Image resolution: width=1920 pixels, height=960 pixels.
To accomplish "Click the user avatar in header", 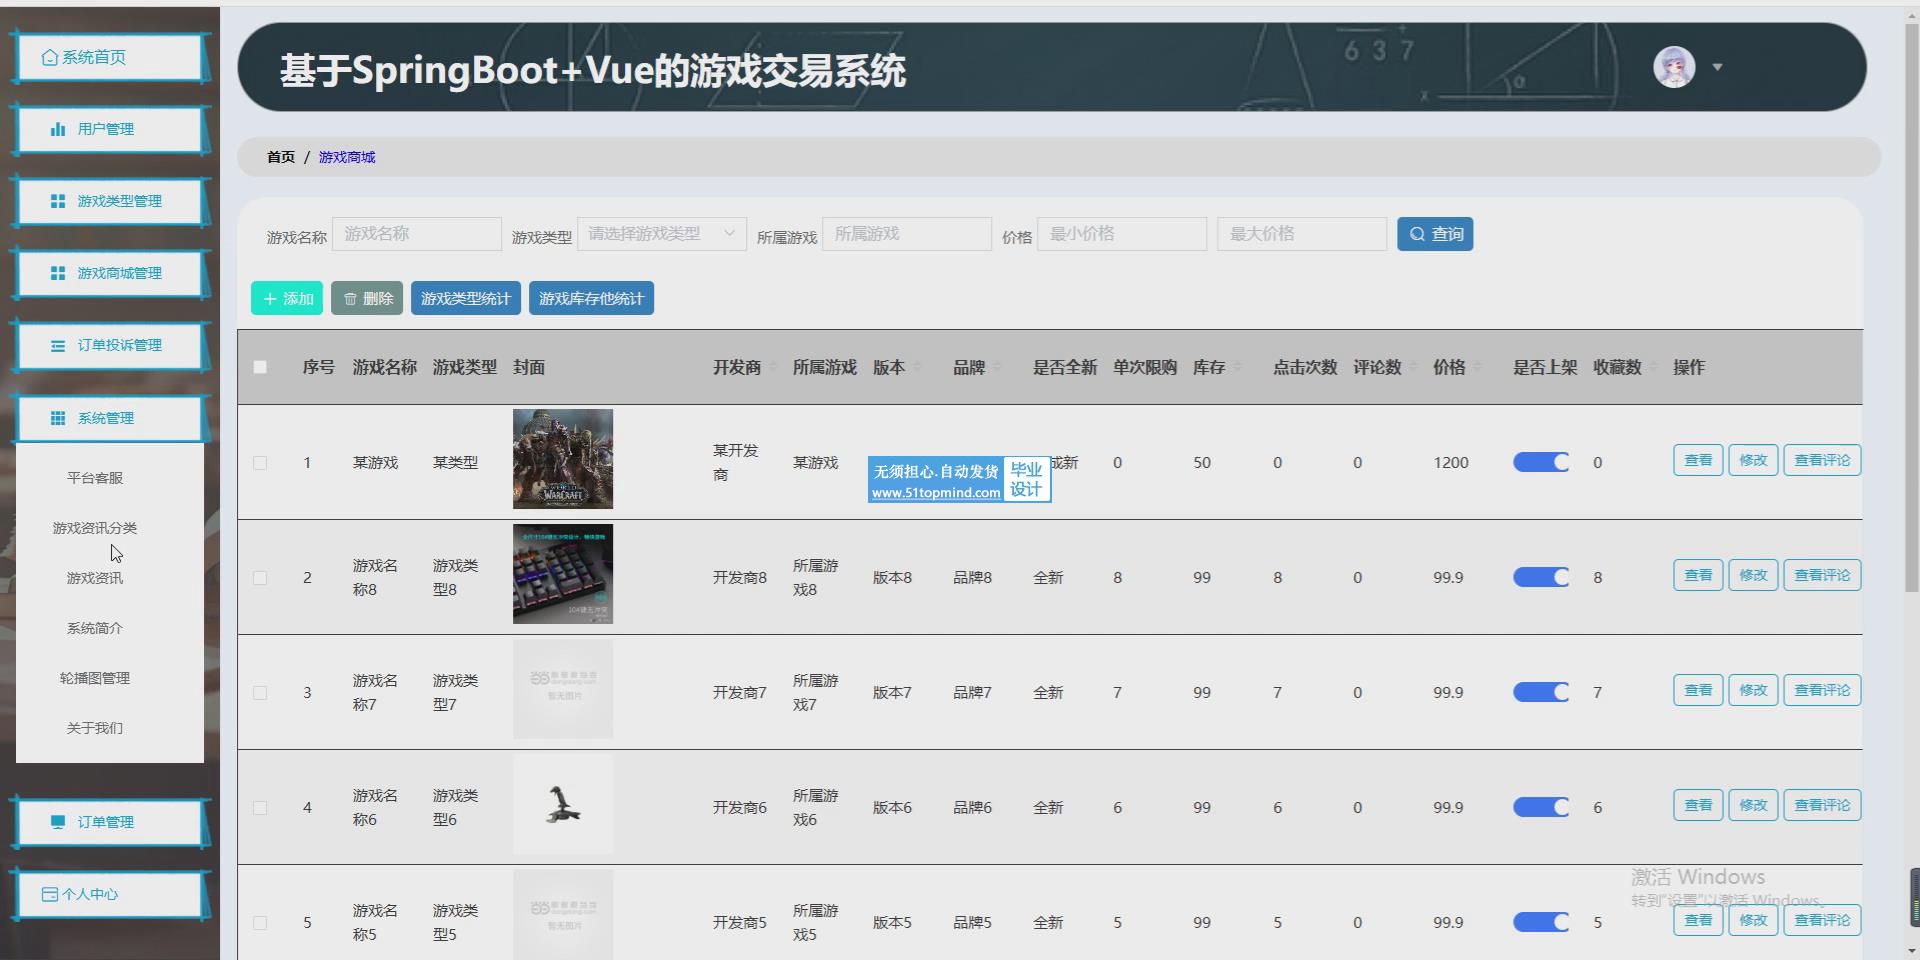I will point(1673,68).
